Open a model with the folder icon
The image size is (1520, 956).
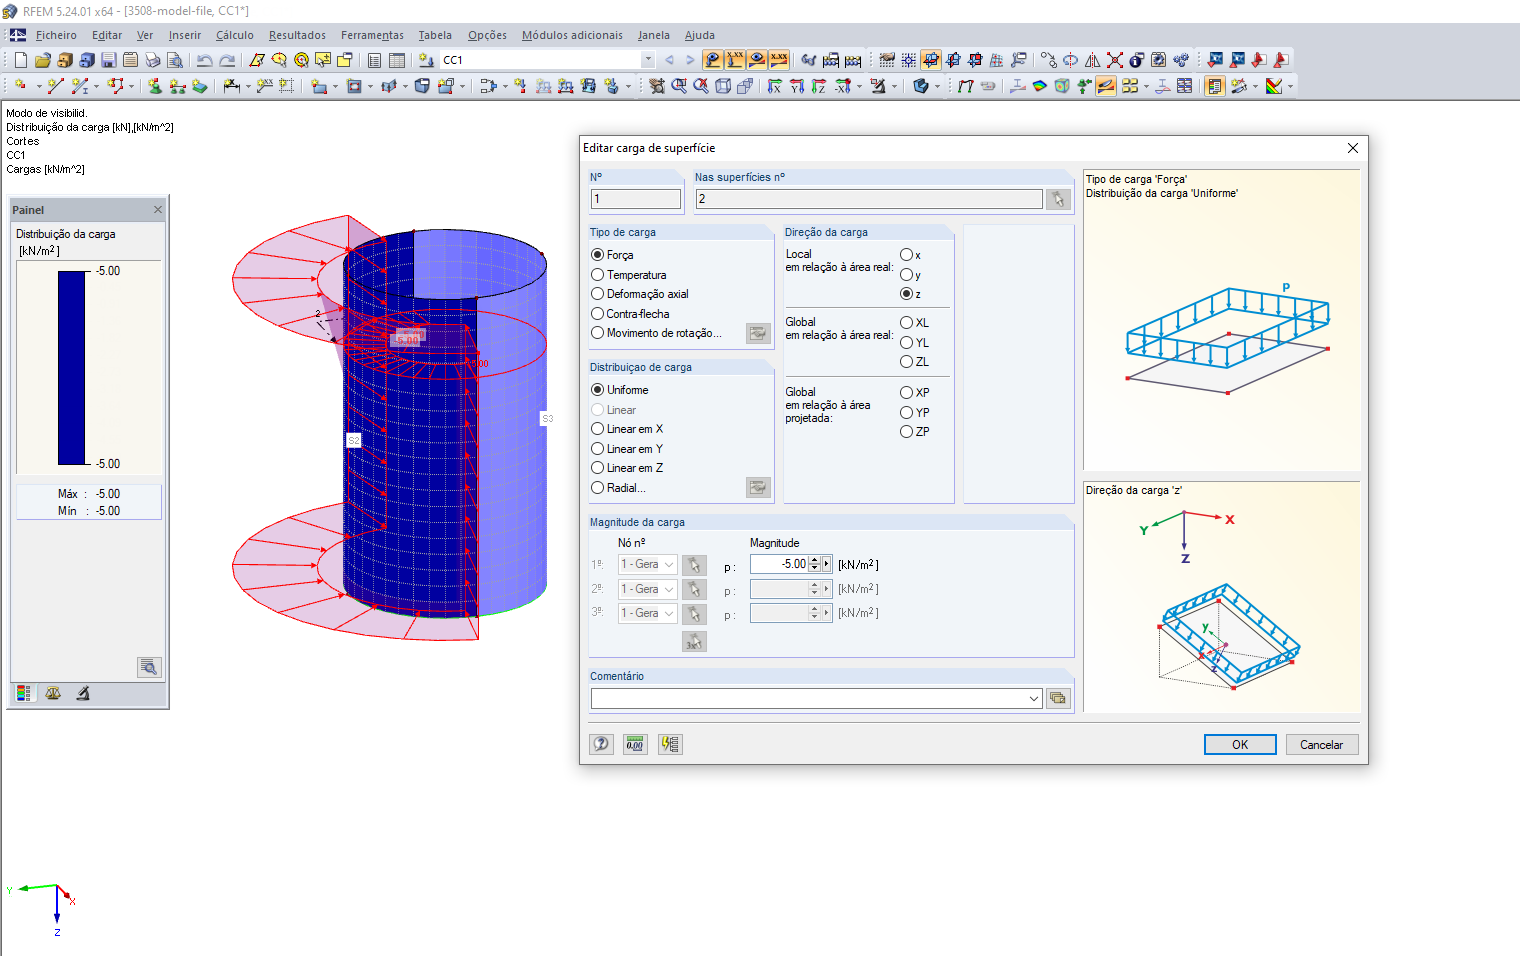pos(42,60)
